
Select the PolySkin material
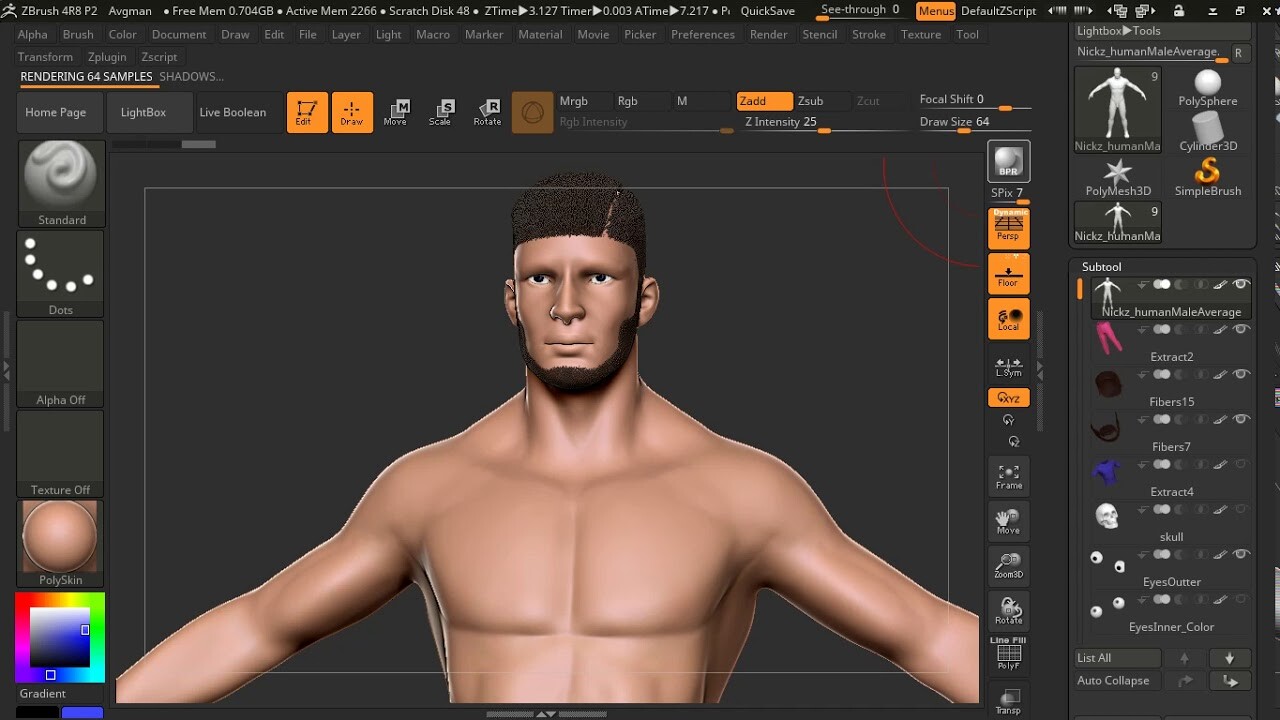tap(60, 537)
